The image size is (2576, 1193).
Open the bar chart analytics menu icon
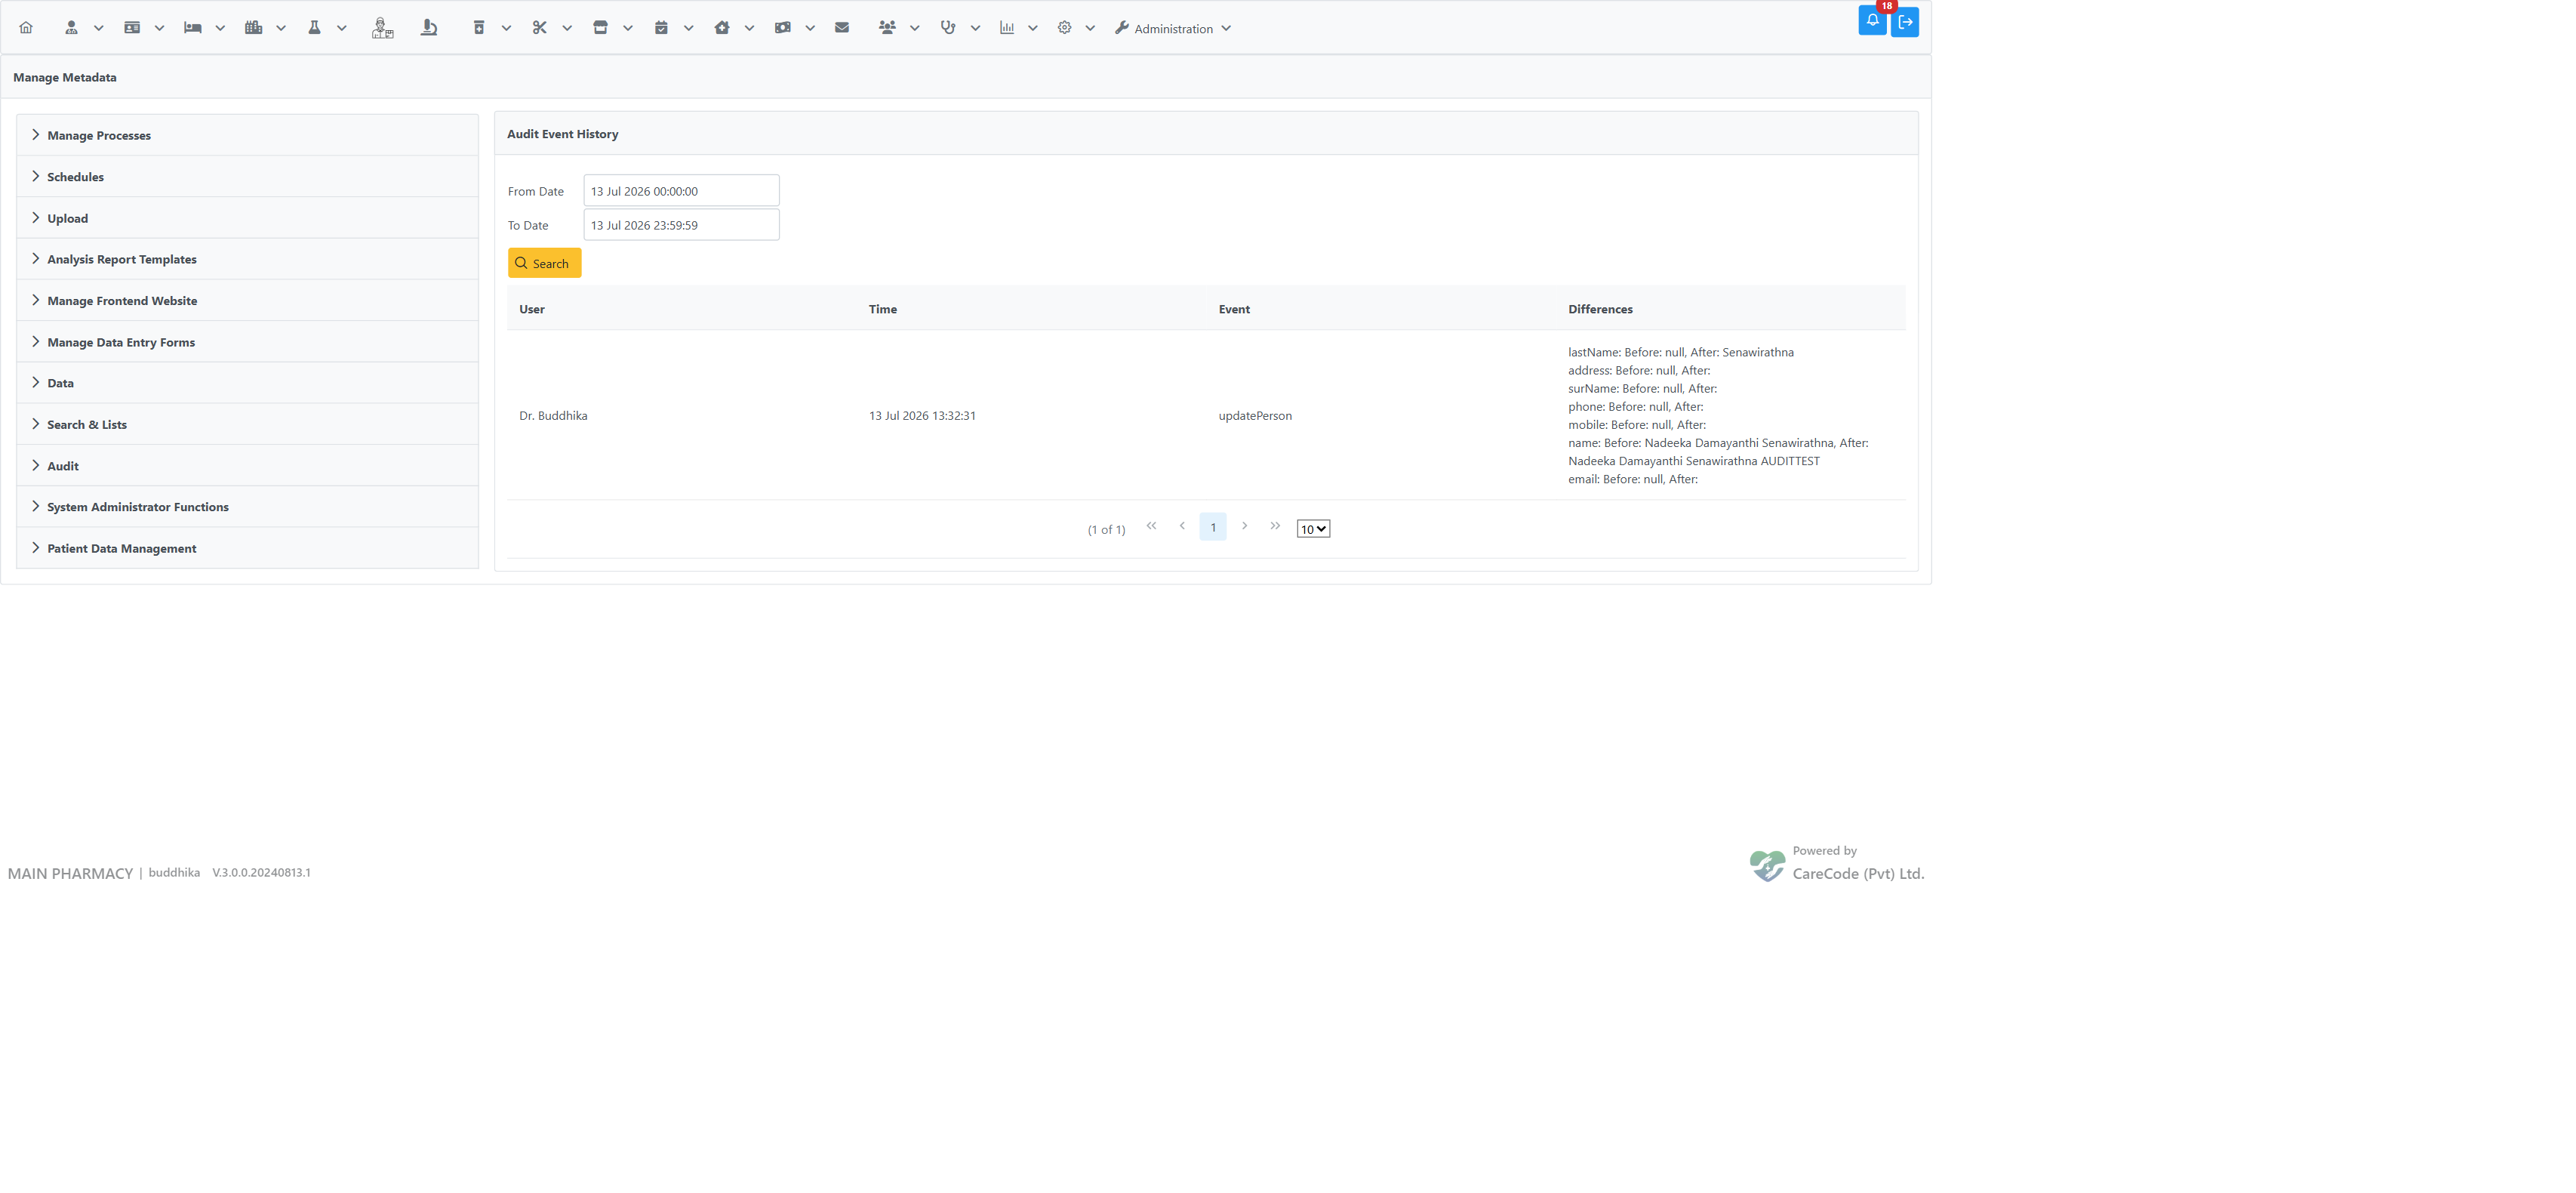1007,28
